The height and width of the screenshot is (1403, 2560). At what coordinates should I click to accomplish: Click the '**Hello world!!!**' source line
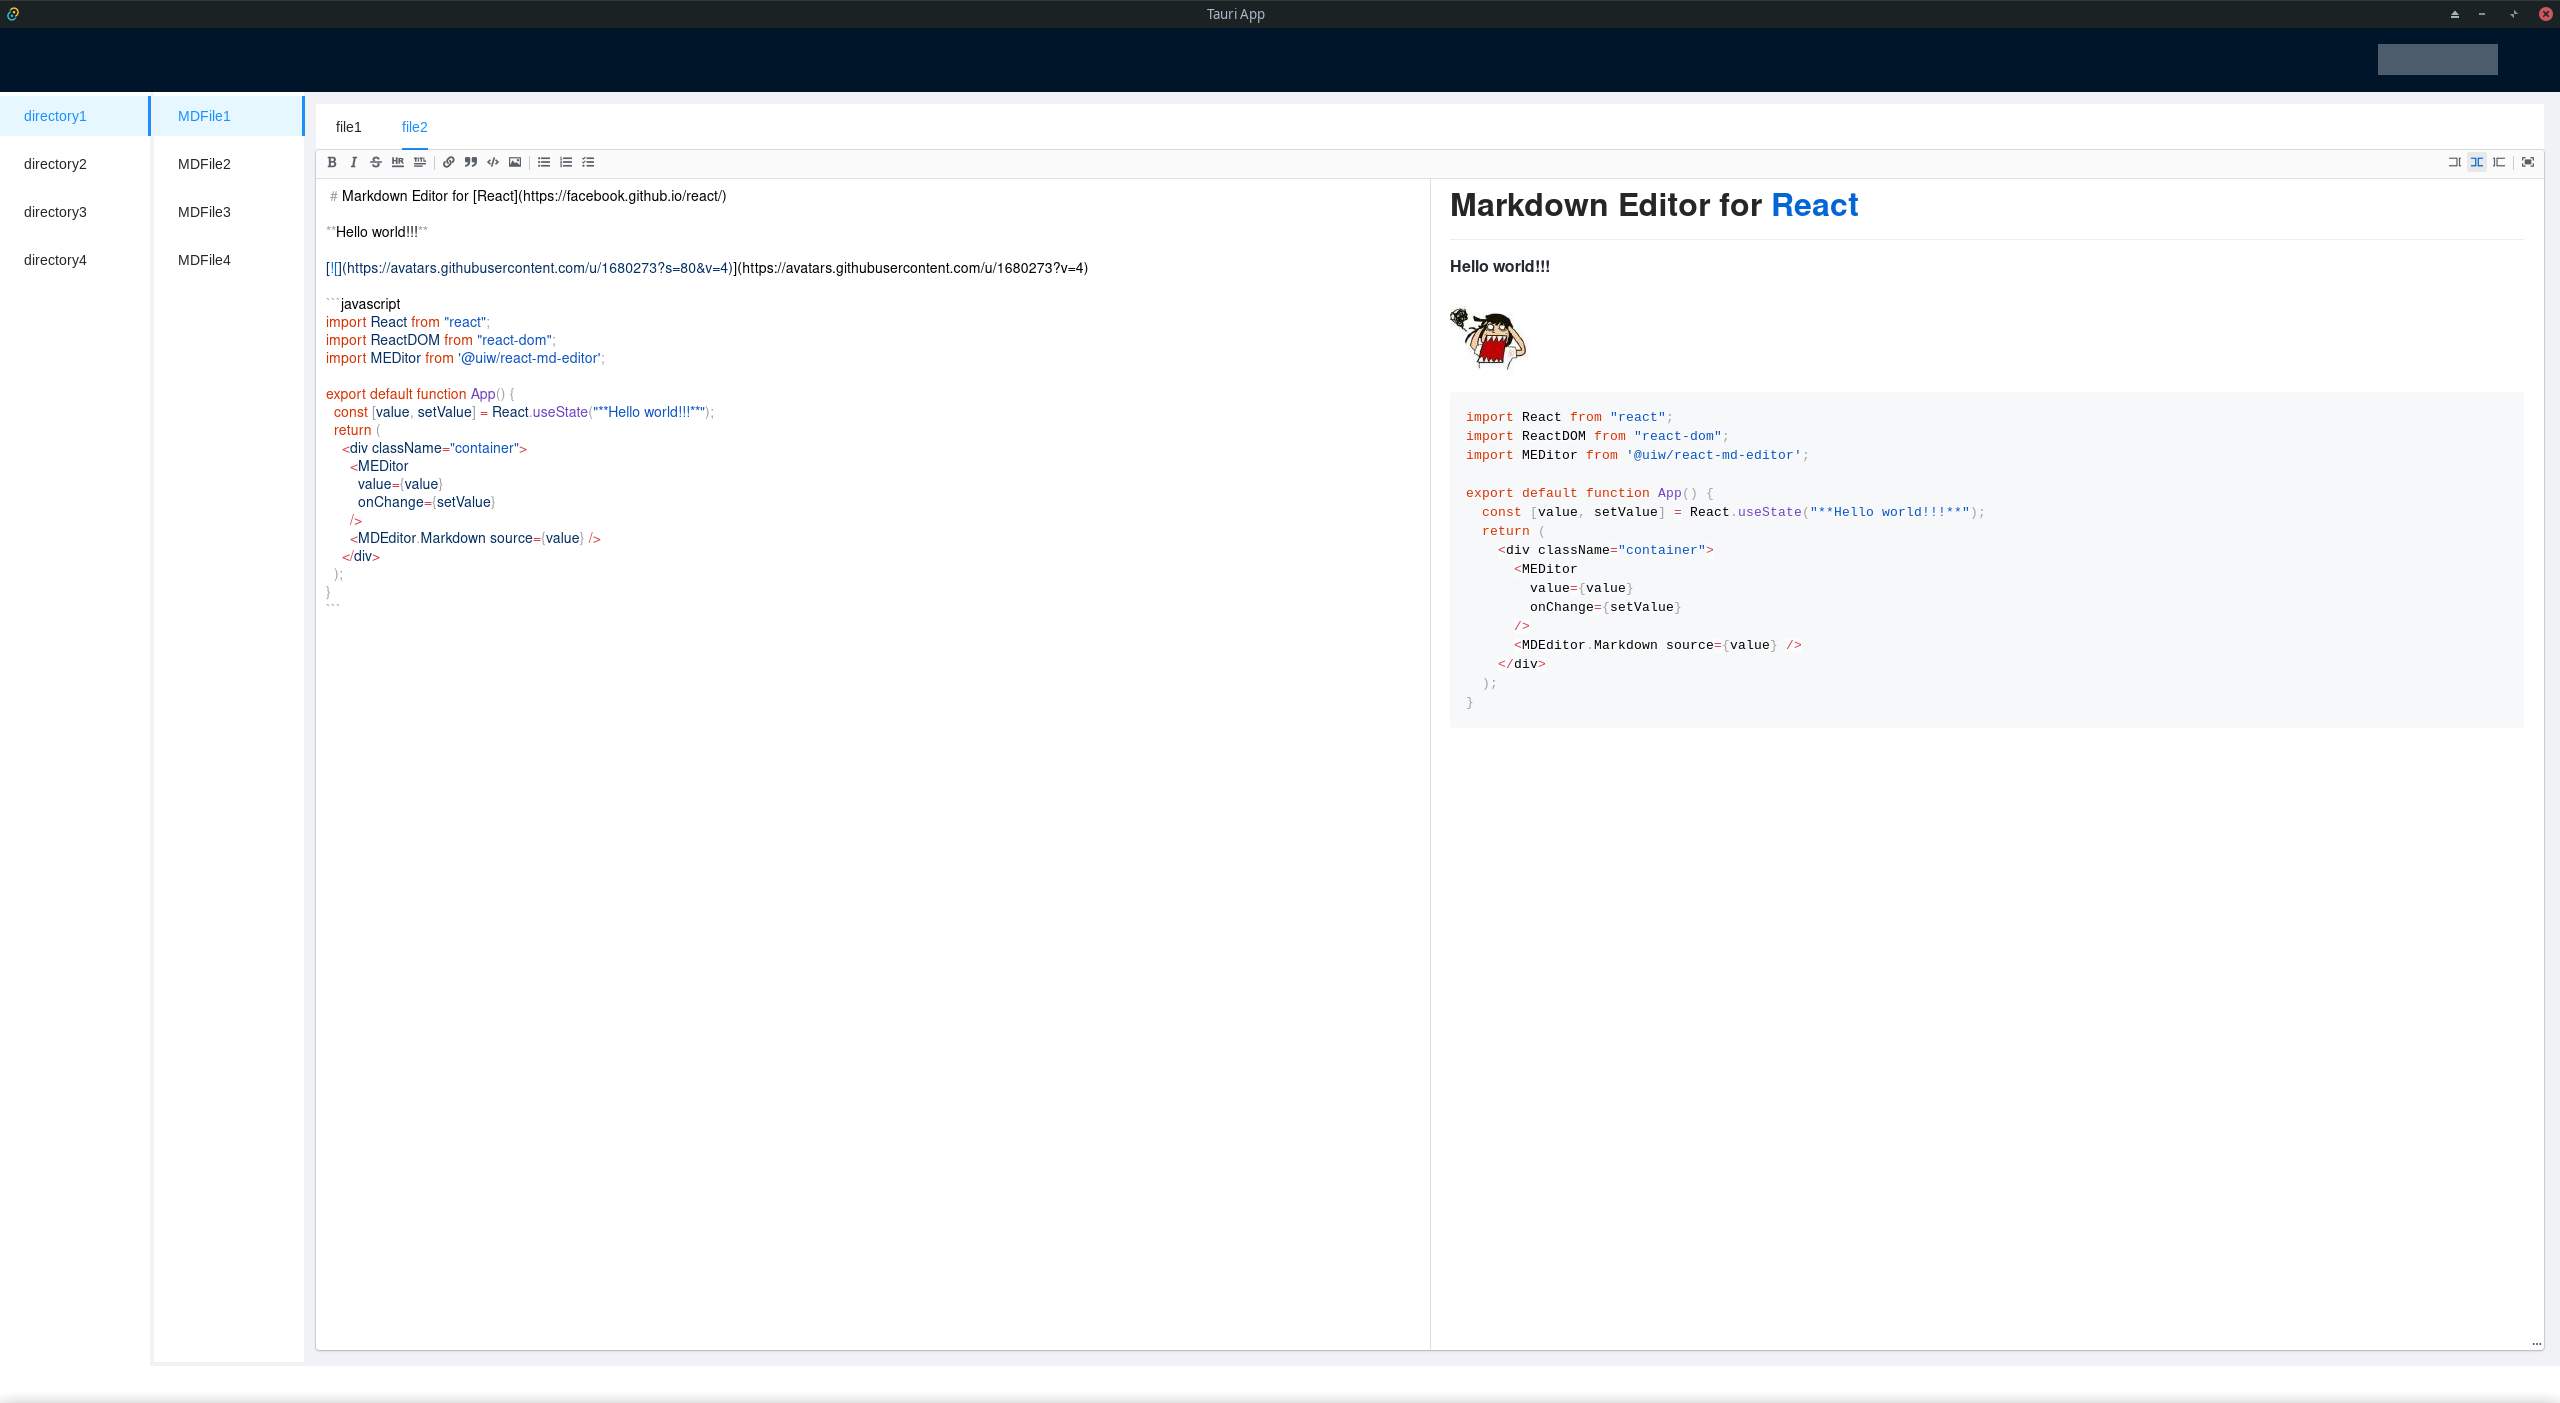tap(377, 232)
